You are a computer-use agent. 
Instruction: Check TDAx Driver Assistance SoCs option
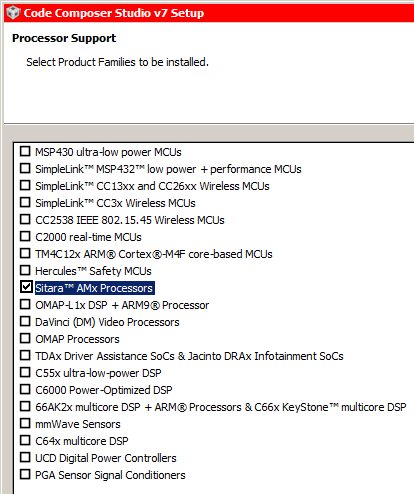25,355
